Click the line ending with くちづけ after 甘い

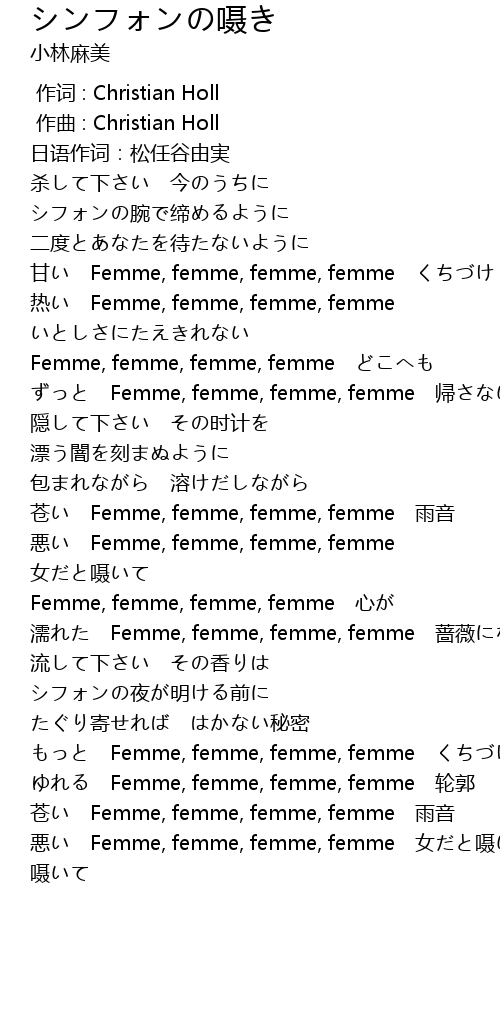point(262,273)
